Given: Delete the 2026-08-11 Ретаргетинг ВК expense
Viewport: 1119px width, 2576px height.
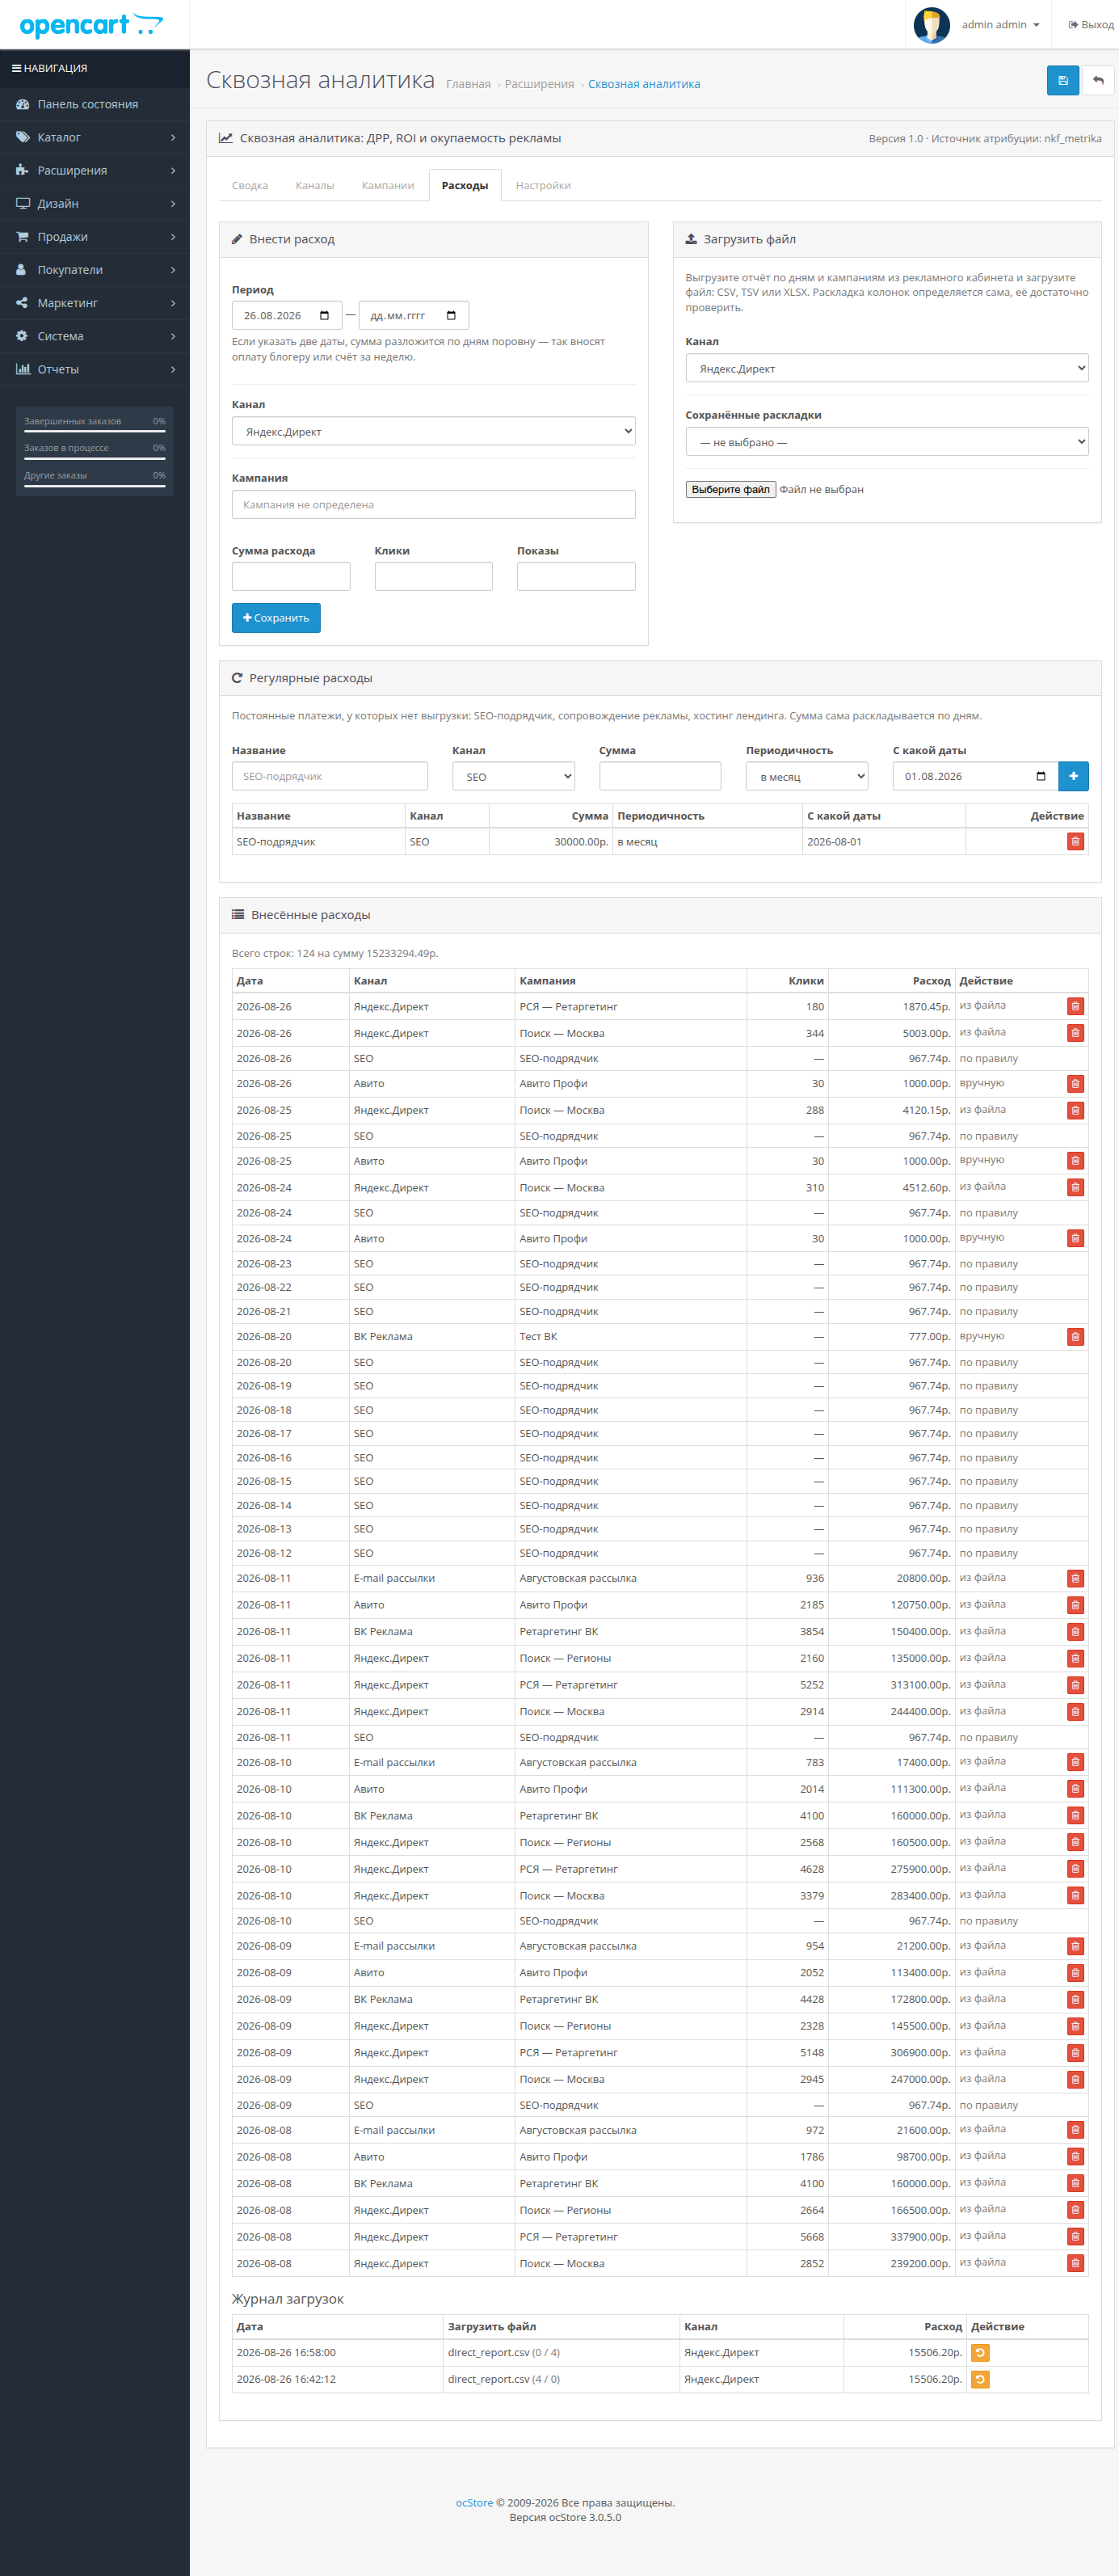Looking at the screenshot, I should pos(1075,1632).
